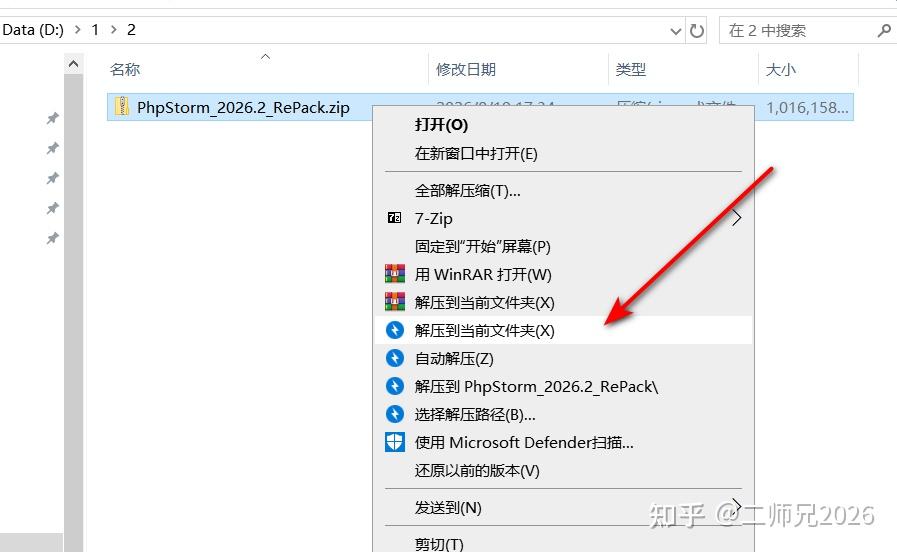The image size is (897, 552).
Task: Click navigation pane scroll-up arrow
Action: pos(73,64)
